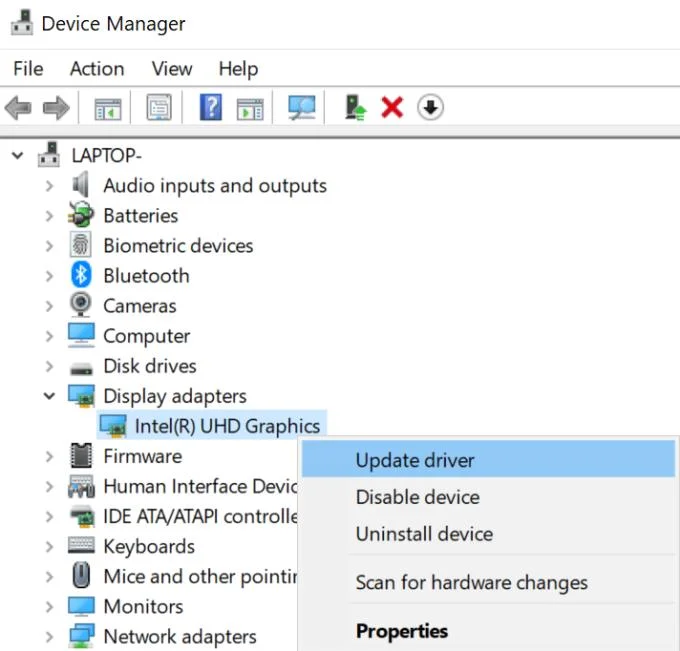Select the LAPTOP- root label
Screen dimensions: 680x651
pos(106,155)
